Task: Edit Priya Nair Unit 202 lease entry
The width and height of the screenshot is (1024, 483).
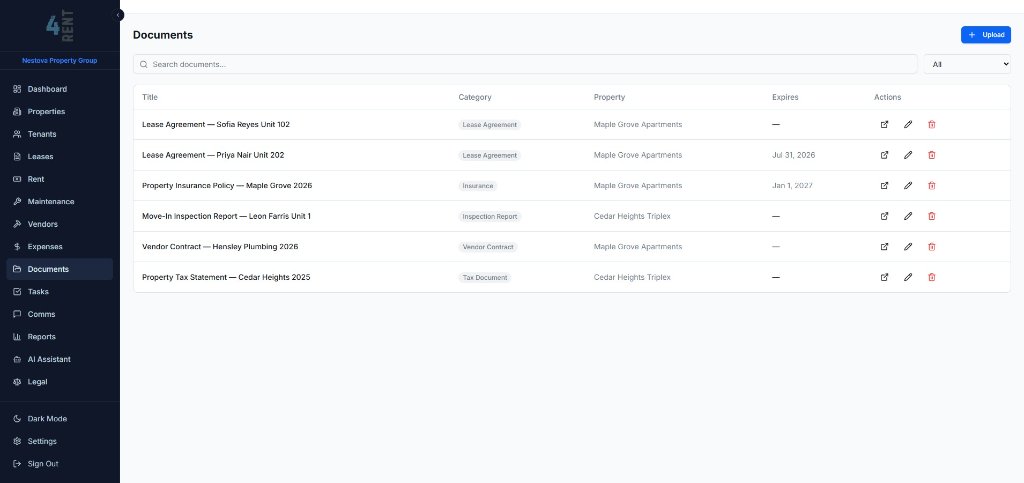Action: click(908, 155)
